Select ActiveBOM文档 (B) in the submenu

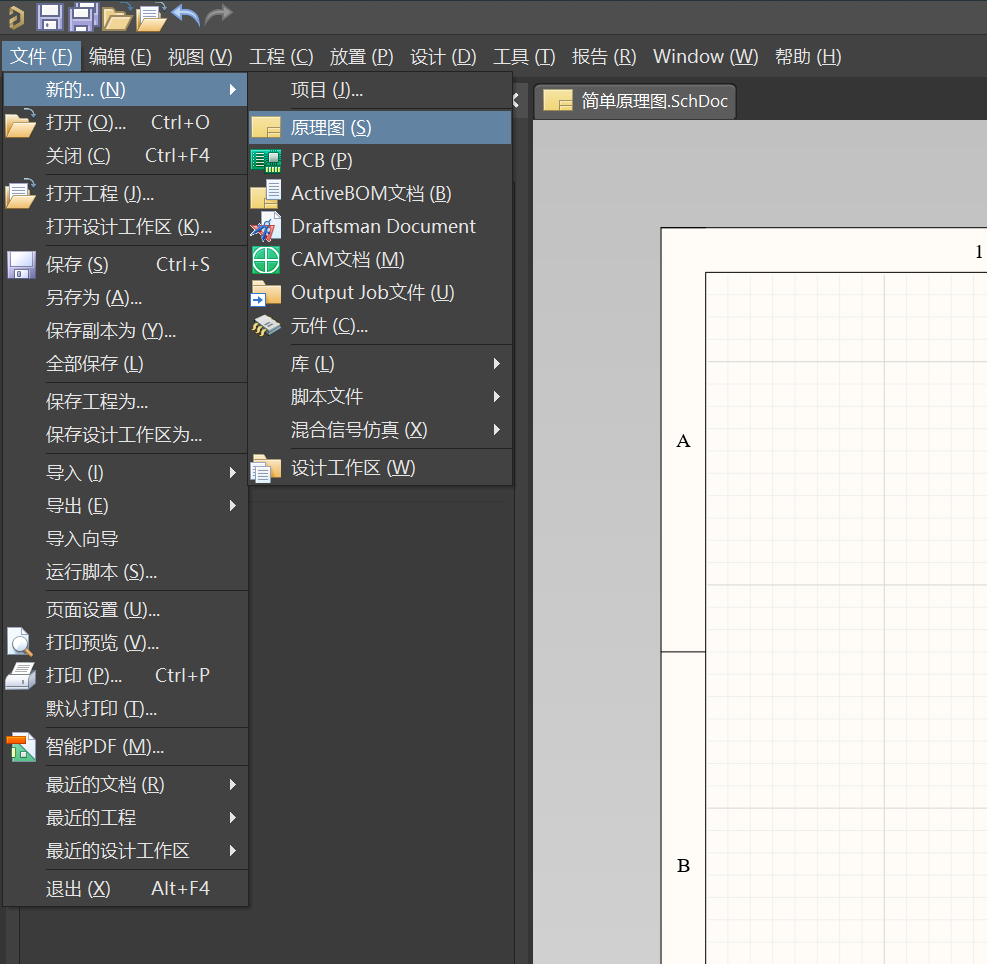(x=370, y=194)
